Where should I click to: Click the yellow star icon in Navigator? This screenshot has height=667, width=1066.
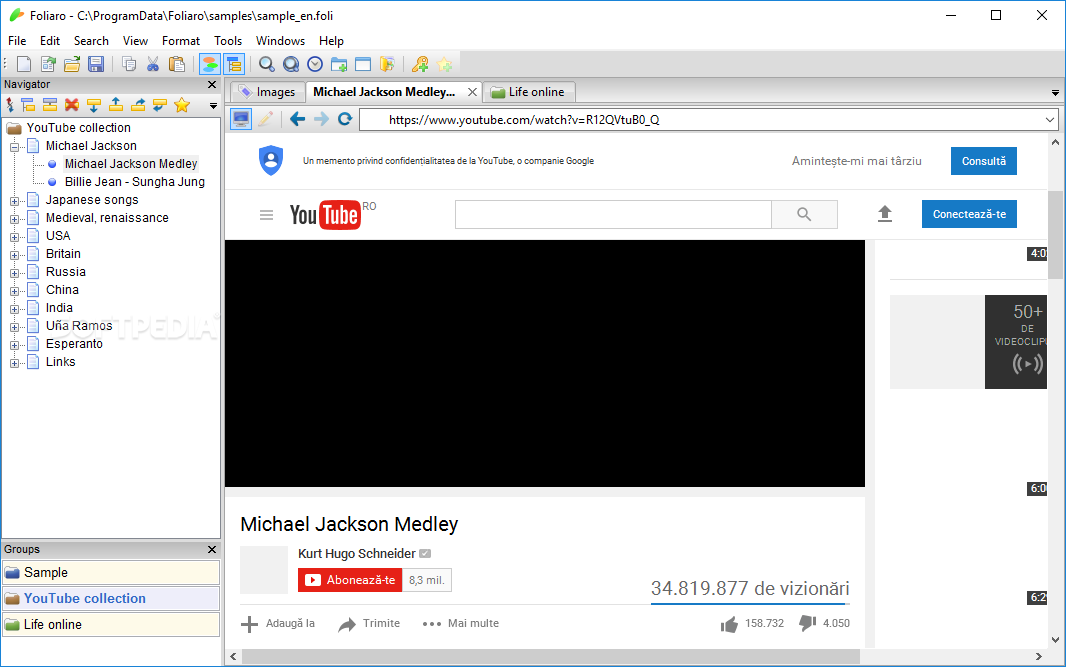coord(182,105)
